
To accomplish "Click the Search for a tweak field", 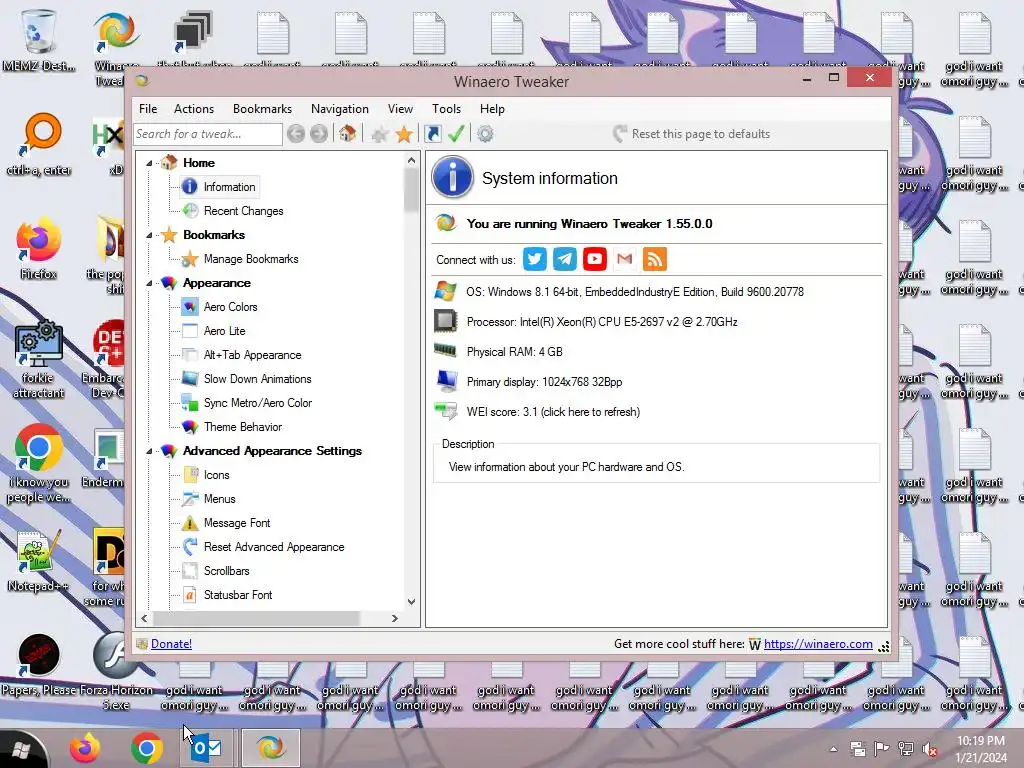I will (208, 134).
